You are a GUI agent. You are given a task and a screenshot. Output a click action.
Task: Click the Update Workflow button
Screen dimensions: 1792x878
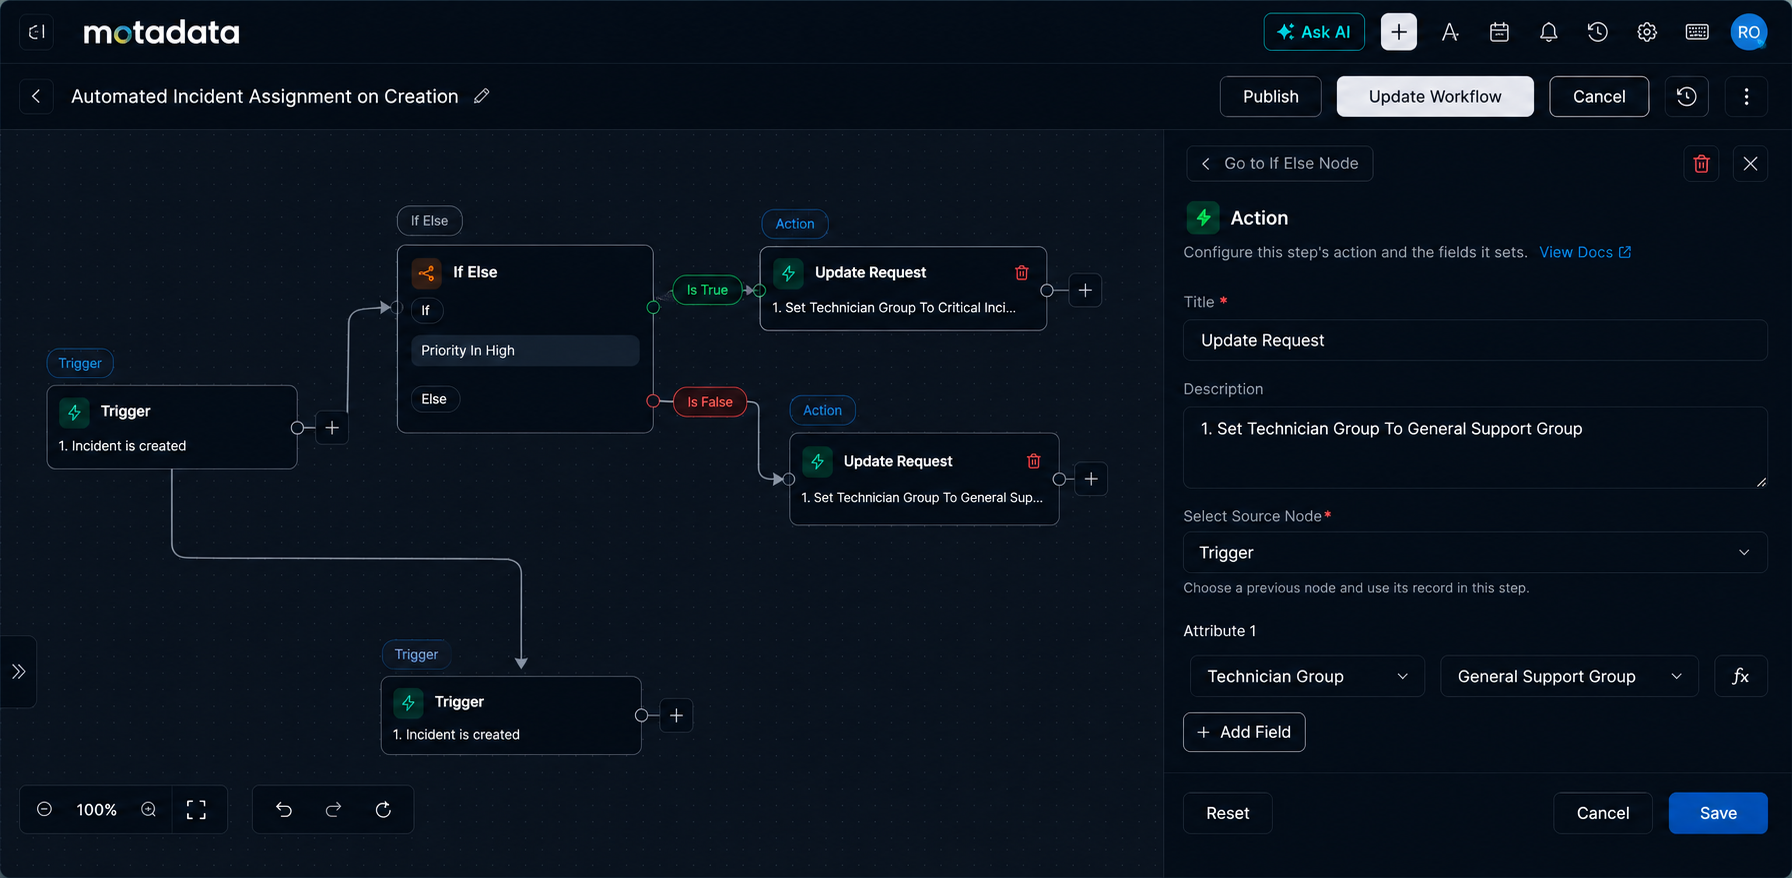click(1435, 96)
